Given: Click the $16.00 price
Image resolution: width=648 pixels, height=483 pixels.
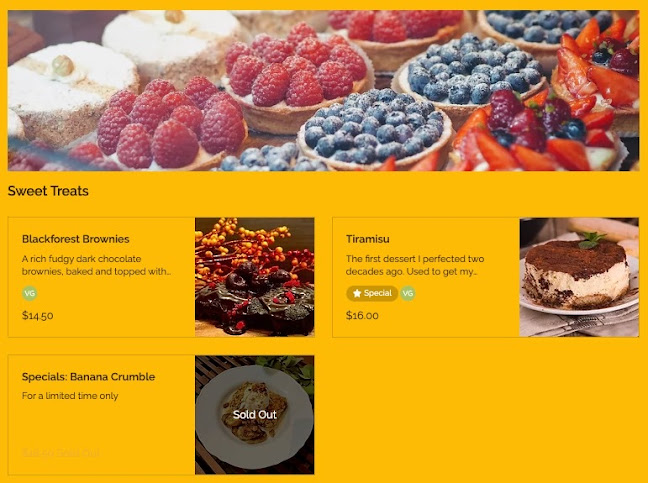Looking at the screenshot, I should coord(362,316).
